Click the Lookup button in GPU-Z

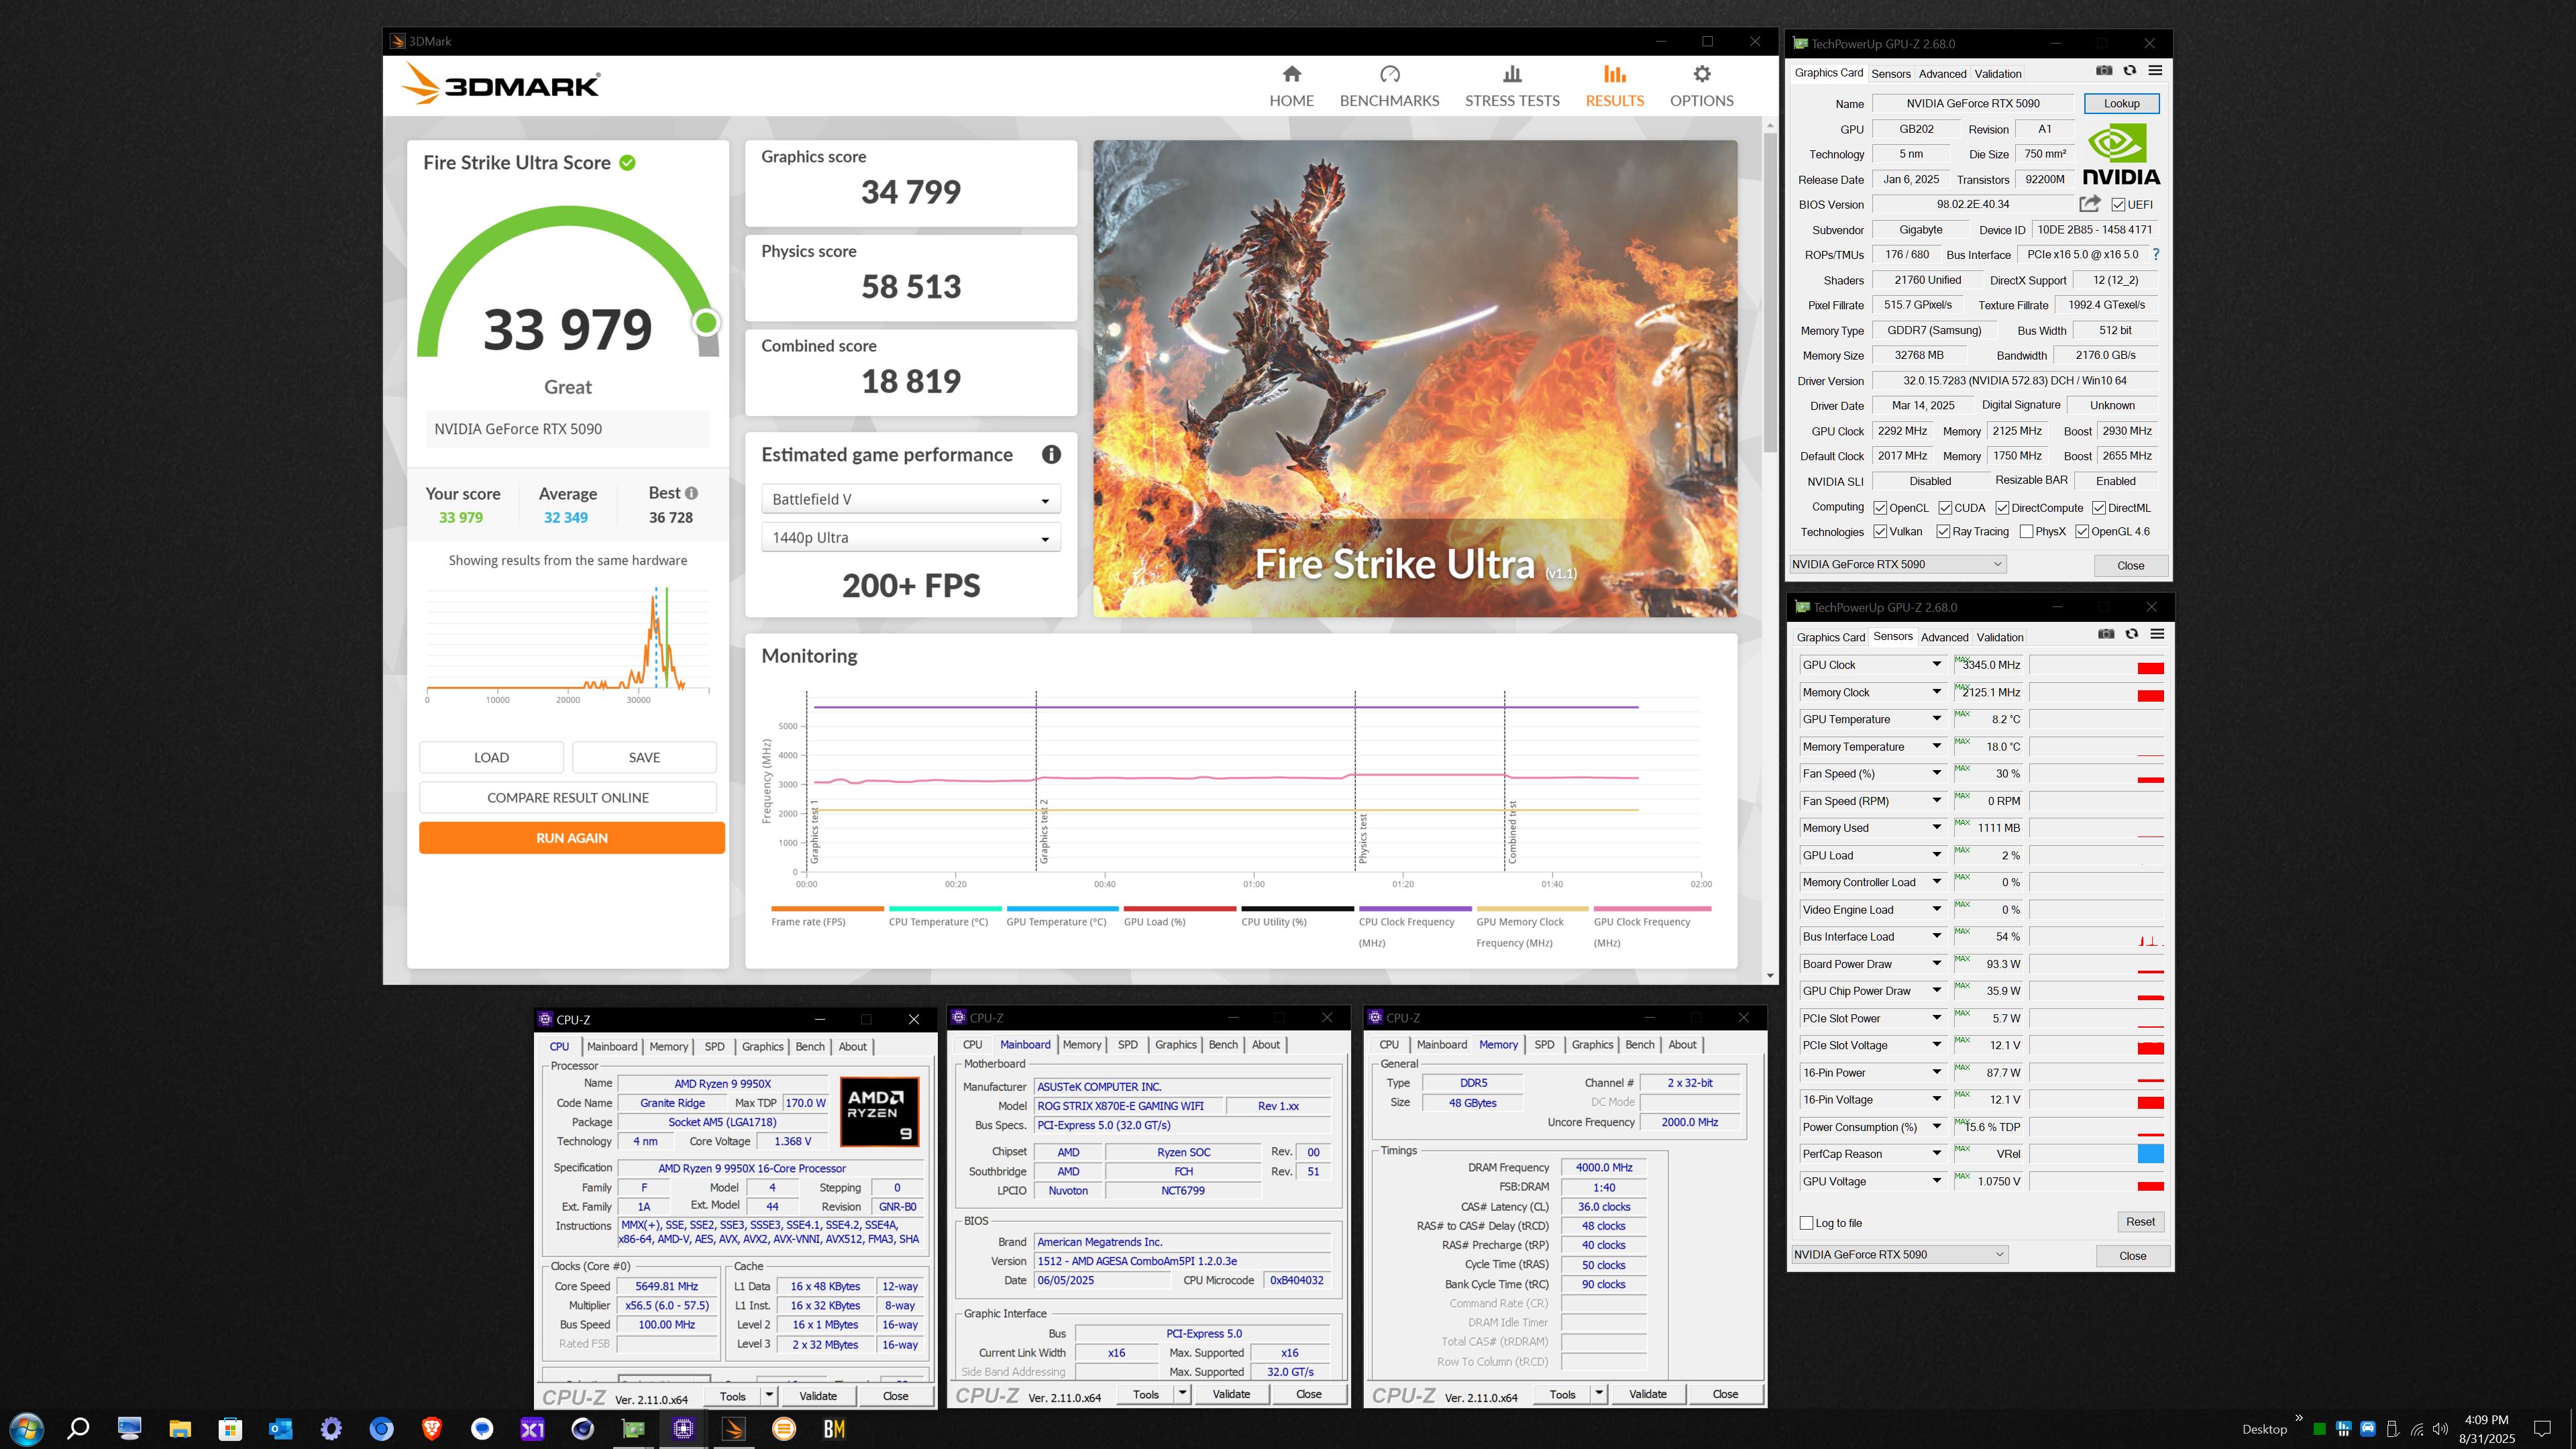(2121, 103)
